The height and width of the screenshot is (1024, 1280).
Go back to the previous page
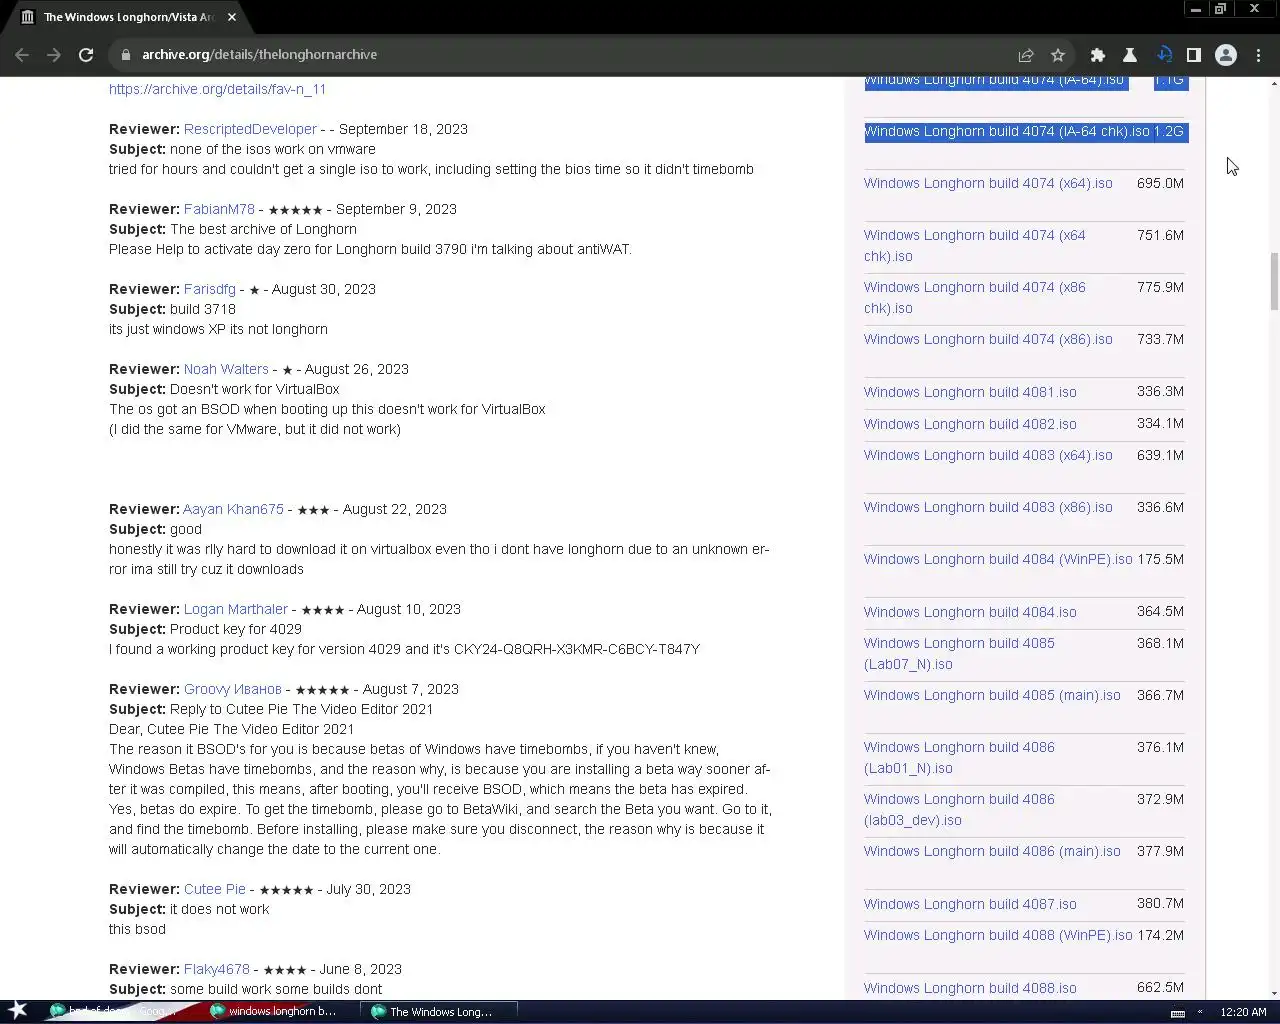(x=22, y=55)
